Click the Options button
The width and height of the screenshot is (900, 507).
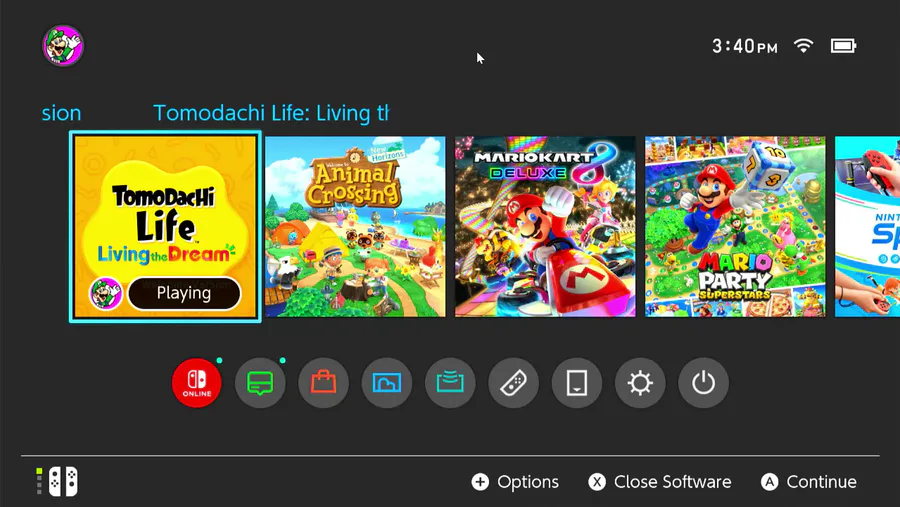[515, 482]
